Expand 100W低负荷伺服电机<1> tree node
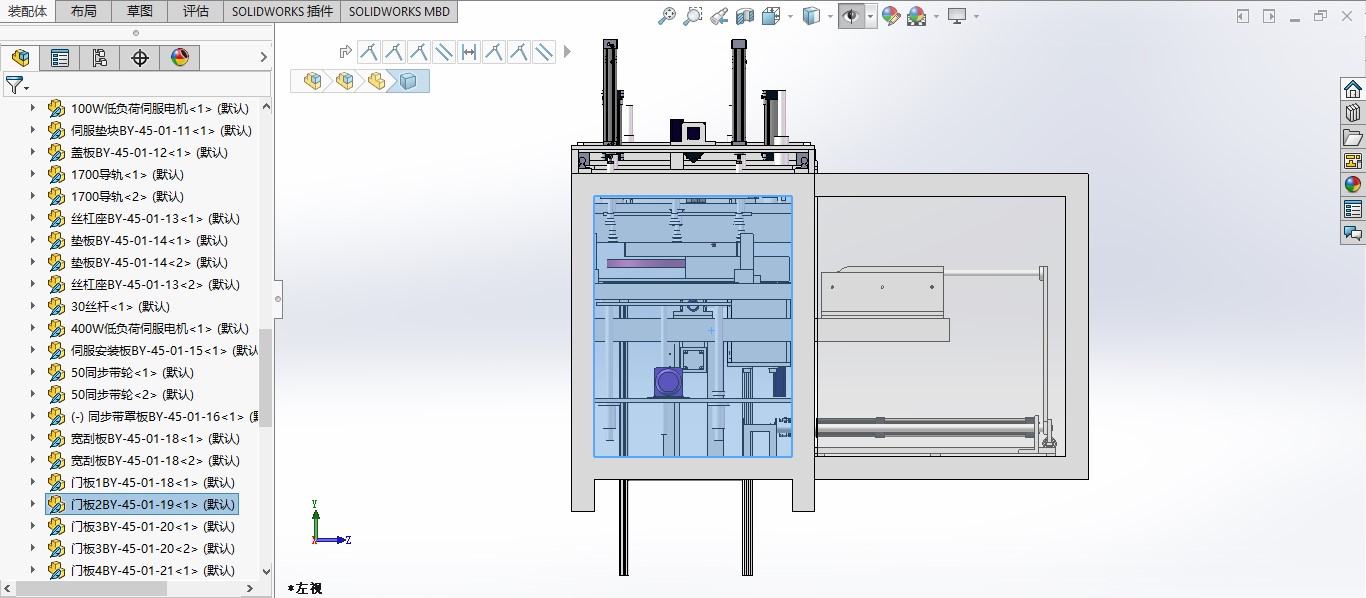Viewport: 1366px width, 598px height. click(x=32, y=108)
